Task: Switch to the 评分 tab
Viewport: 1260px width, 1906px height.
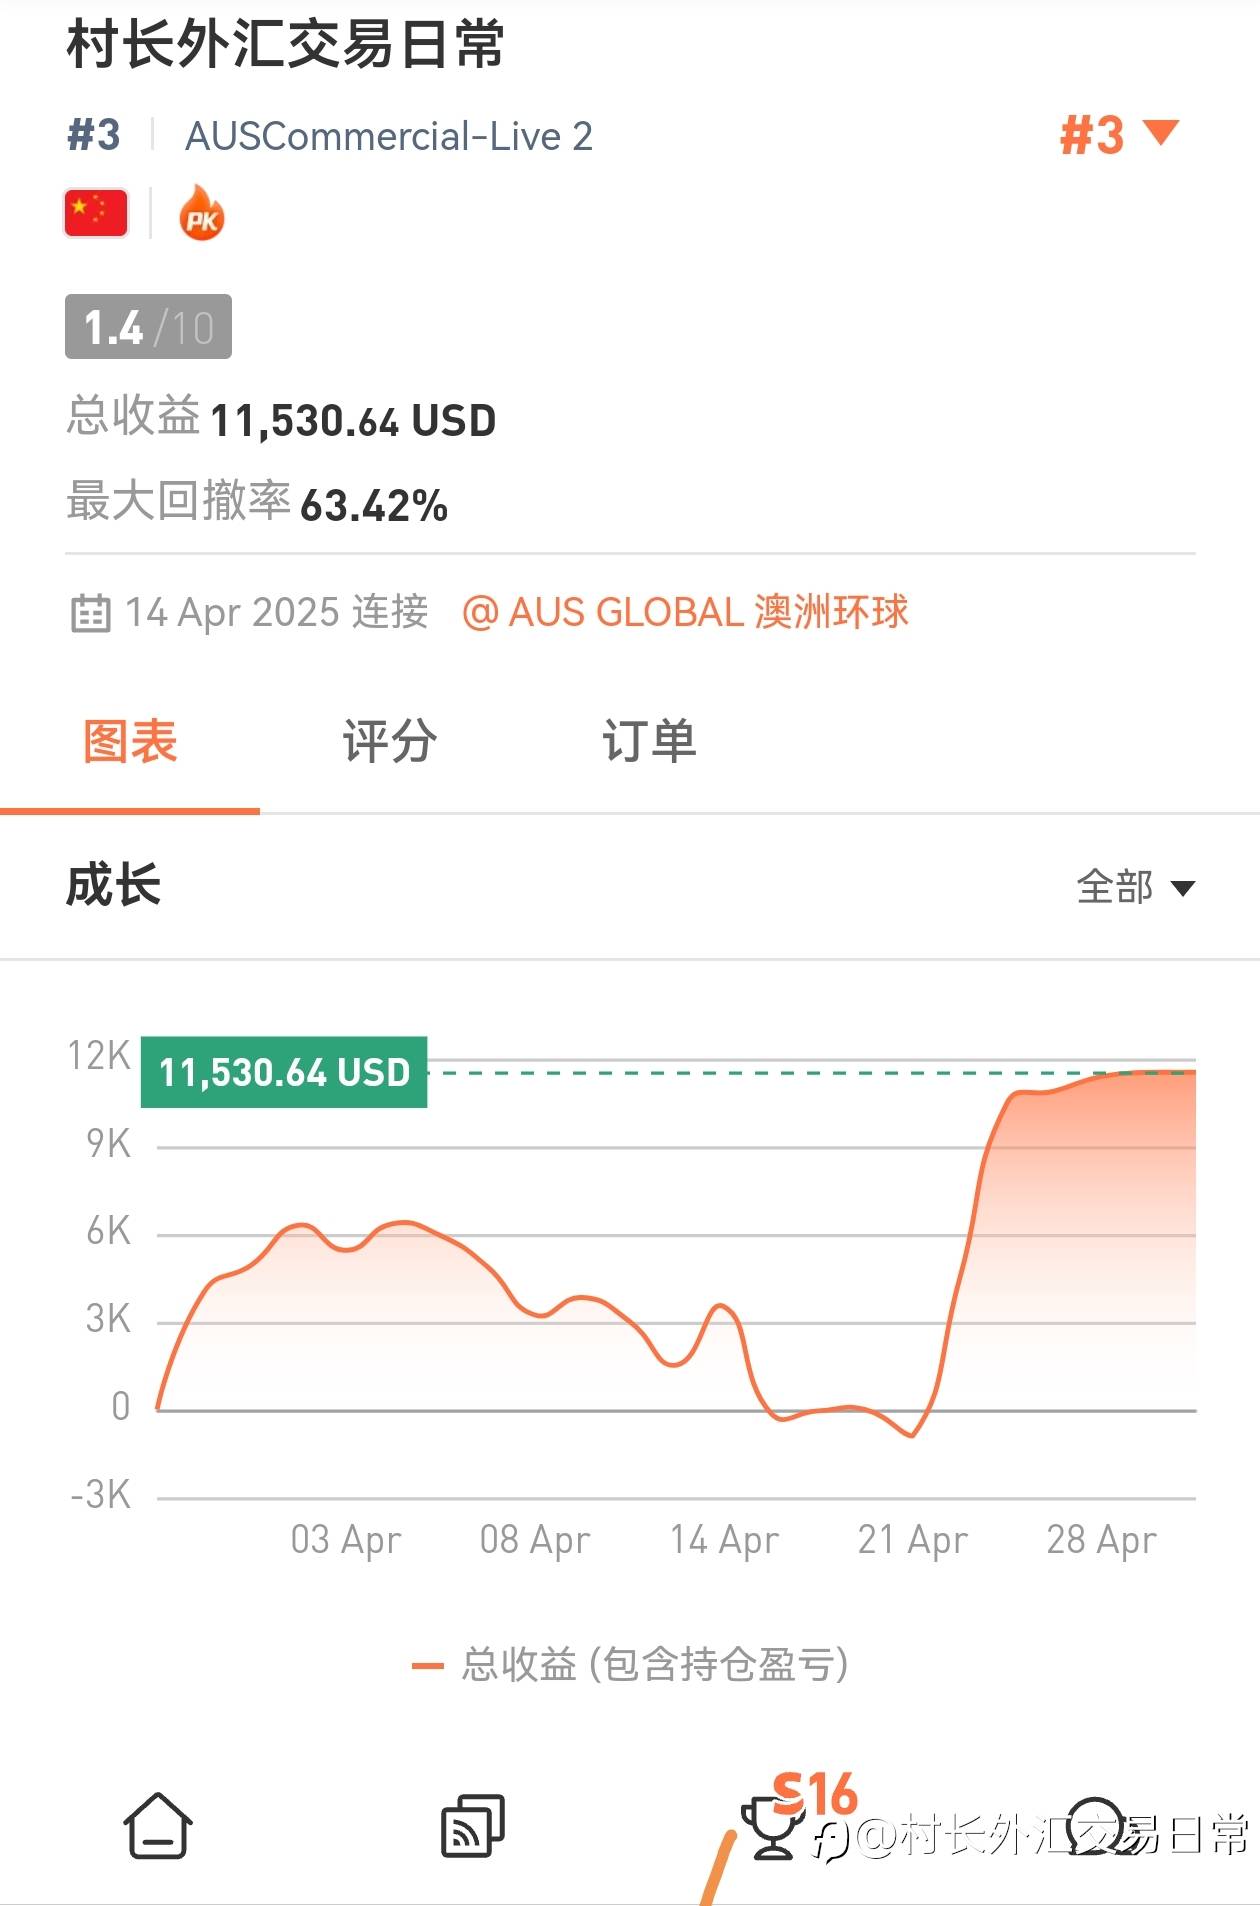Action: [x=389, y=742]
